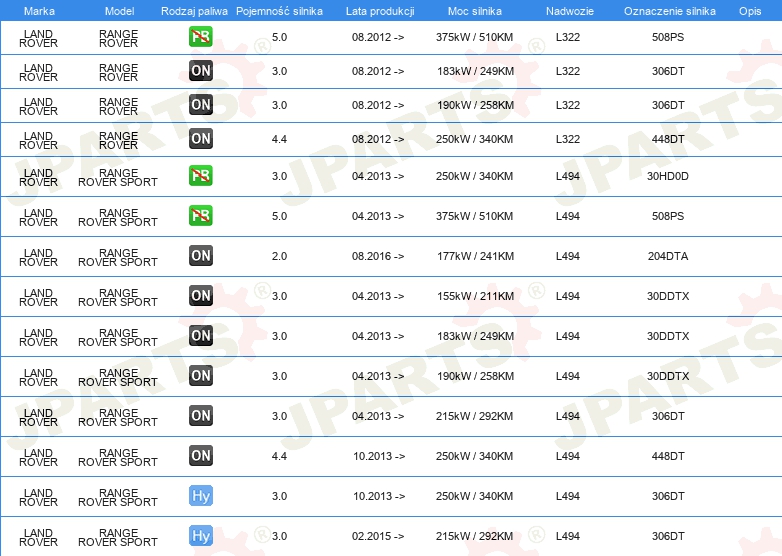Click 508PS engine code in the L322 row

pos(668,37)
